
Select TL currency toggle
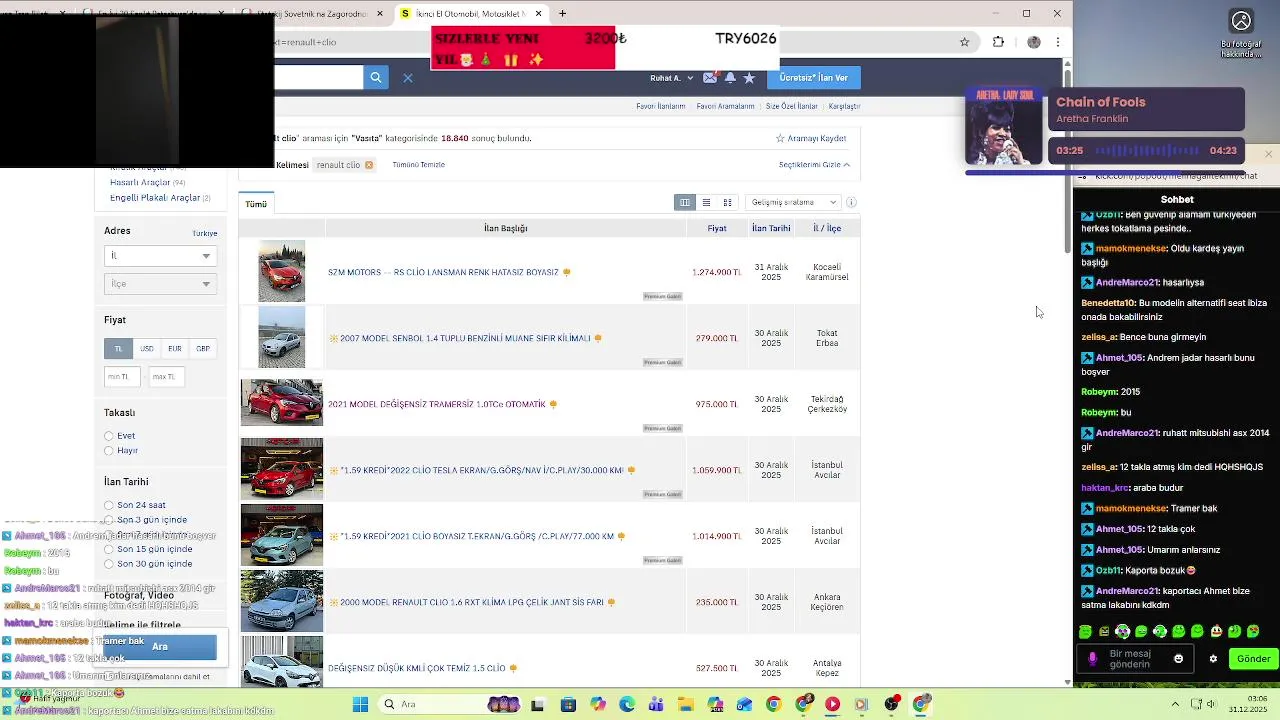pos(118,349)
